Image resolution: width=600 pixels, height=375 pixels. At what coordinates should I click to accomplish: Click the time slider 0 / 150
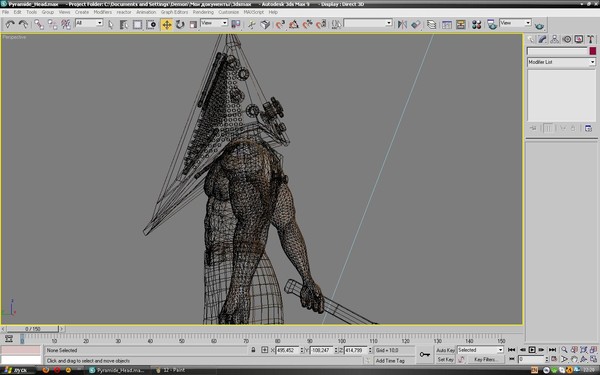coord(33,329)
